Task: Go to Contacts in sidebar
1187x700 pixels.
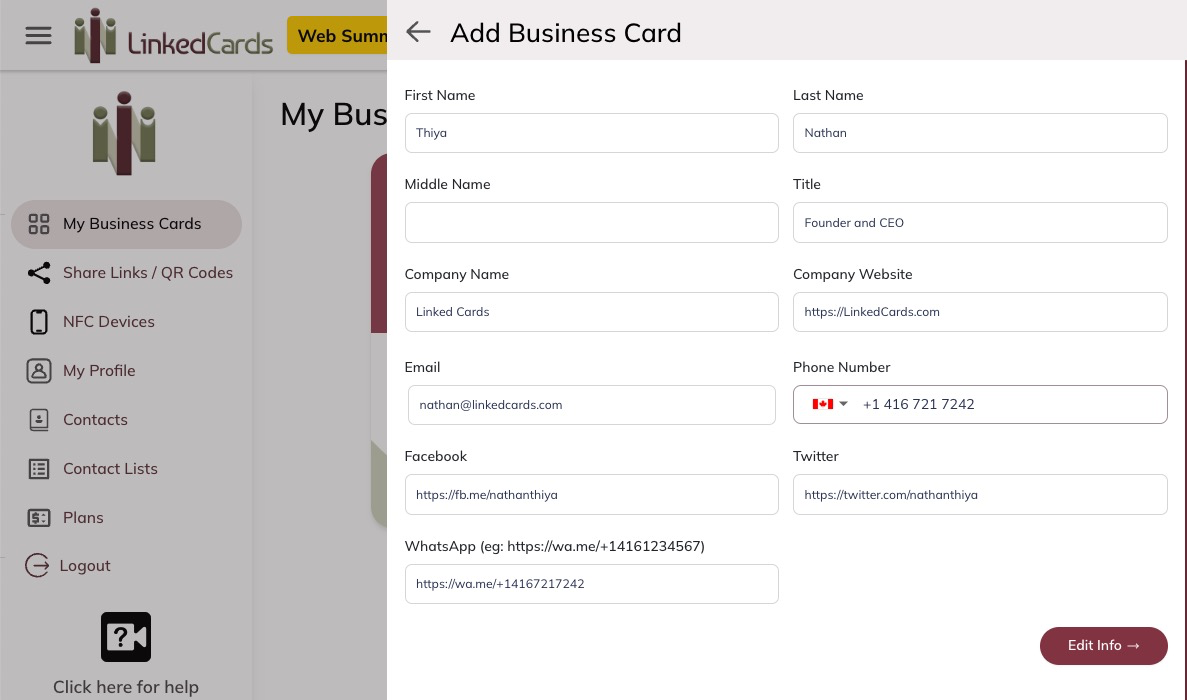Action: pyautogui.click(x=95, y=420)
